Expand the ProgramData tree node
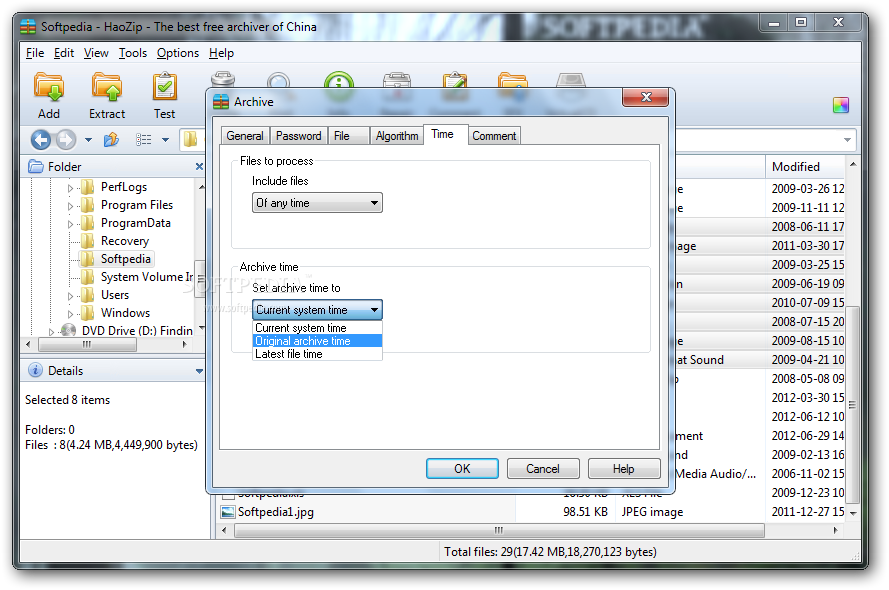This screenshot has width=889, height=590. point(70,224)
